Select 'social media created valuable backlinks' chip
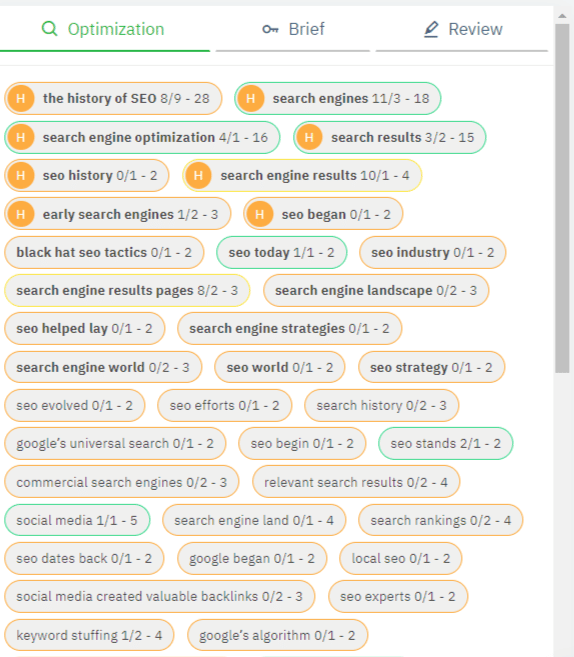The width and height of the screenshot is (574, 657). point(159,597)
